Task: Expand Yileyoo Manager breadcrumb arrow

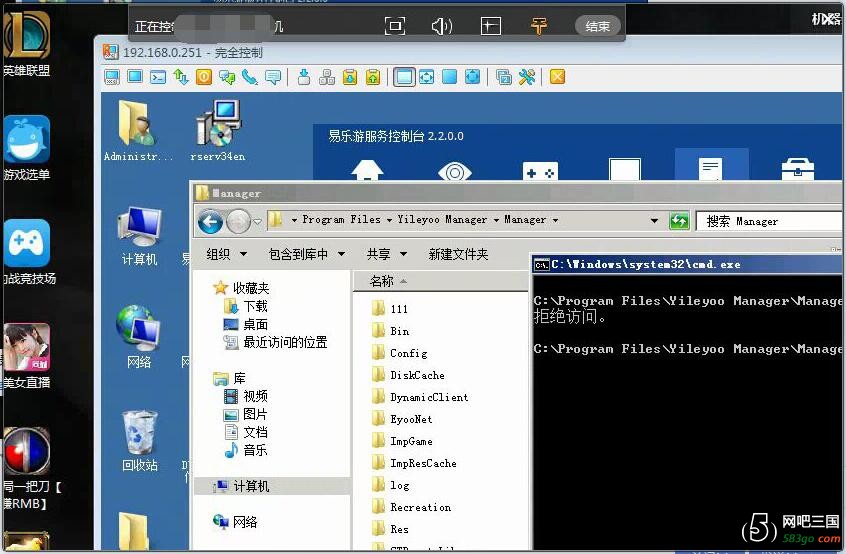Action: (496, 220)
